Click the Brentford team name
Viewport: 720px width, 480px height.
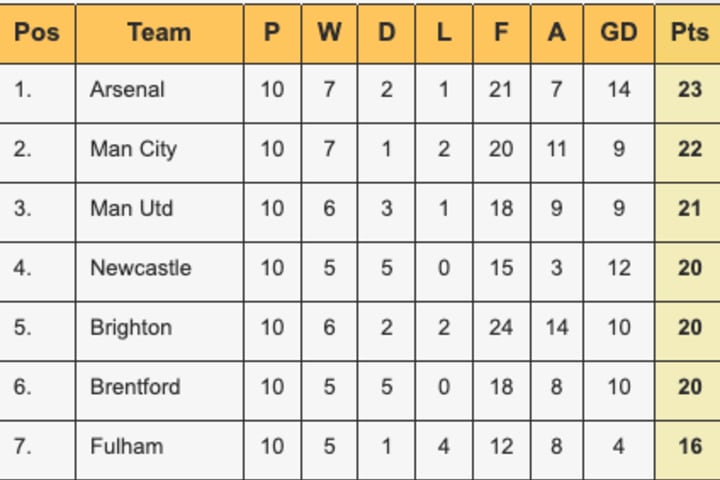point(135,387)
